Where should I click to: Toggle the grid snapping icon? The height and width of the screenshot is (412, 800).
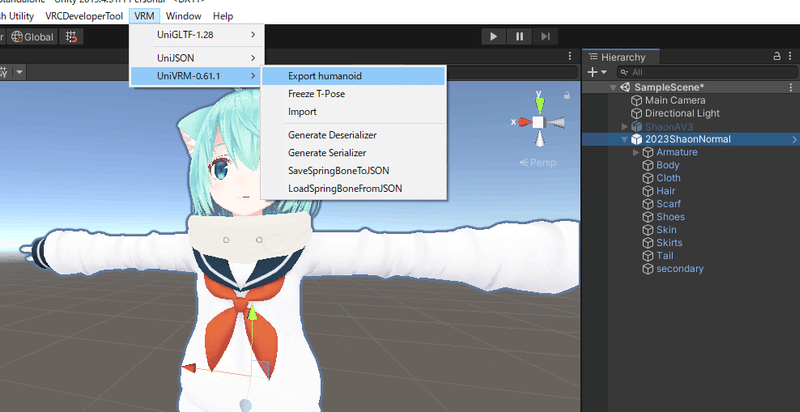[x=71, y=37]
